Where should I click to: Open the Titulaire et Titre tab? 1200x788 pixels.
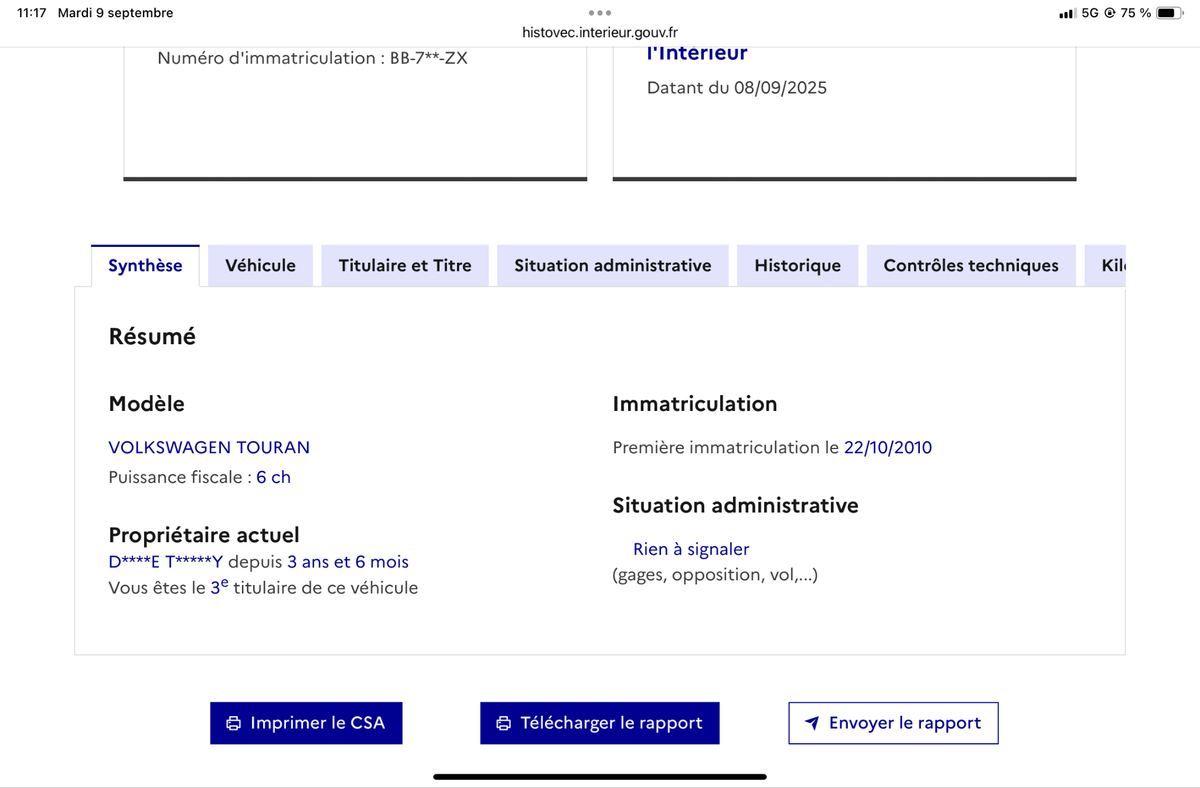[x=405, y=266]
